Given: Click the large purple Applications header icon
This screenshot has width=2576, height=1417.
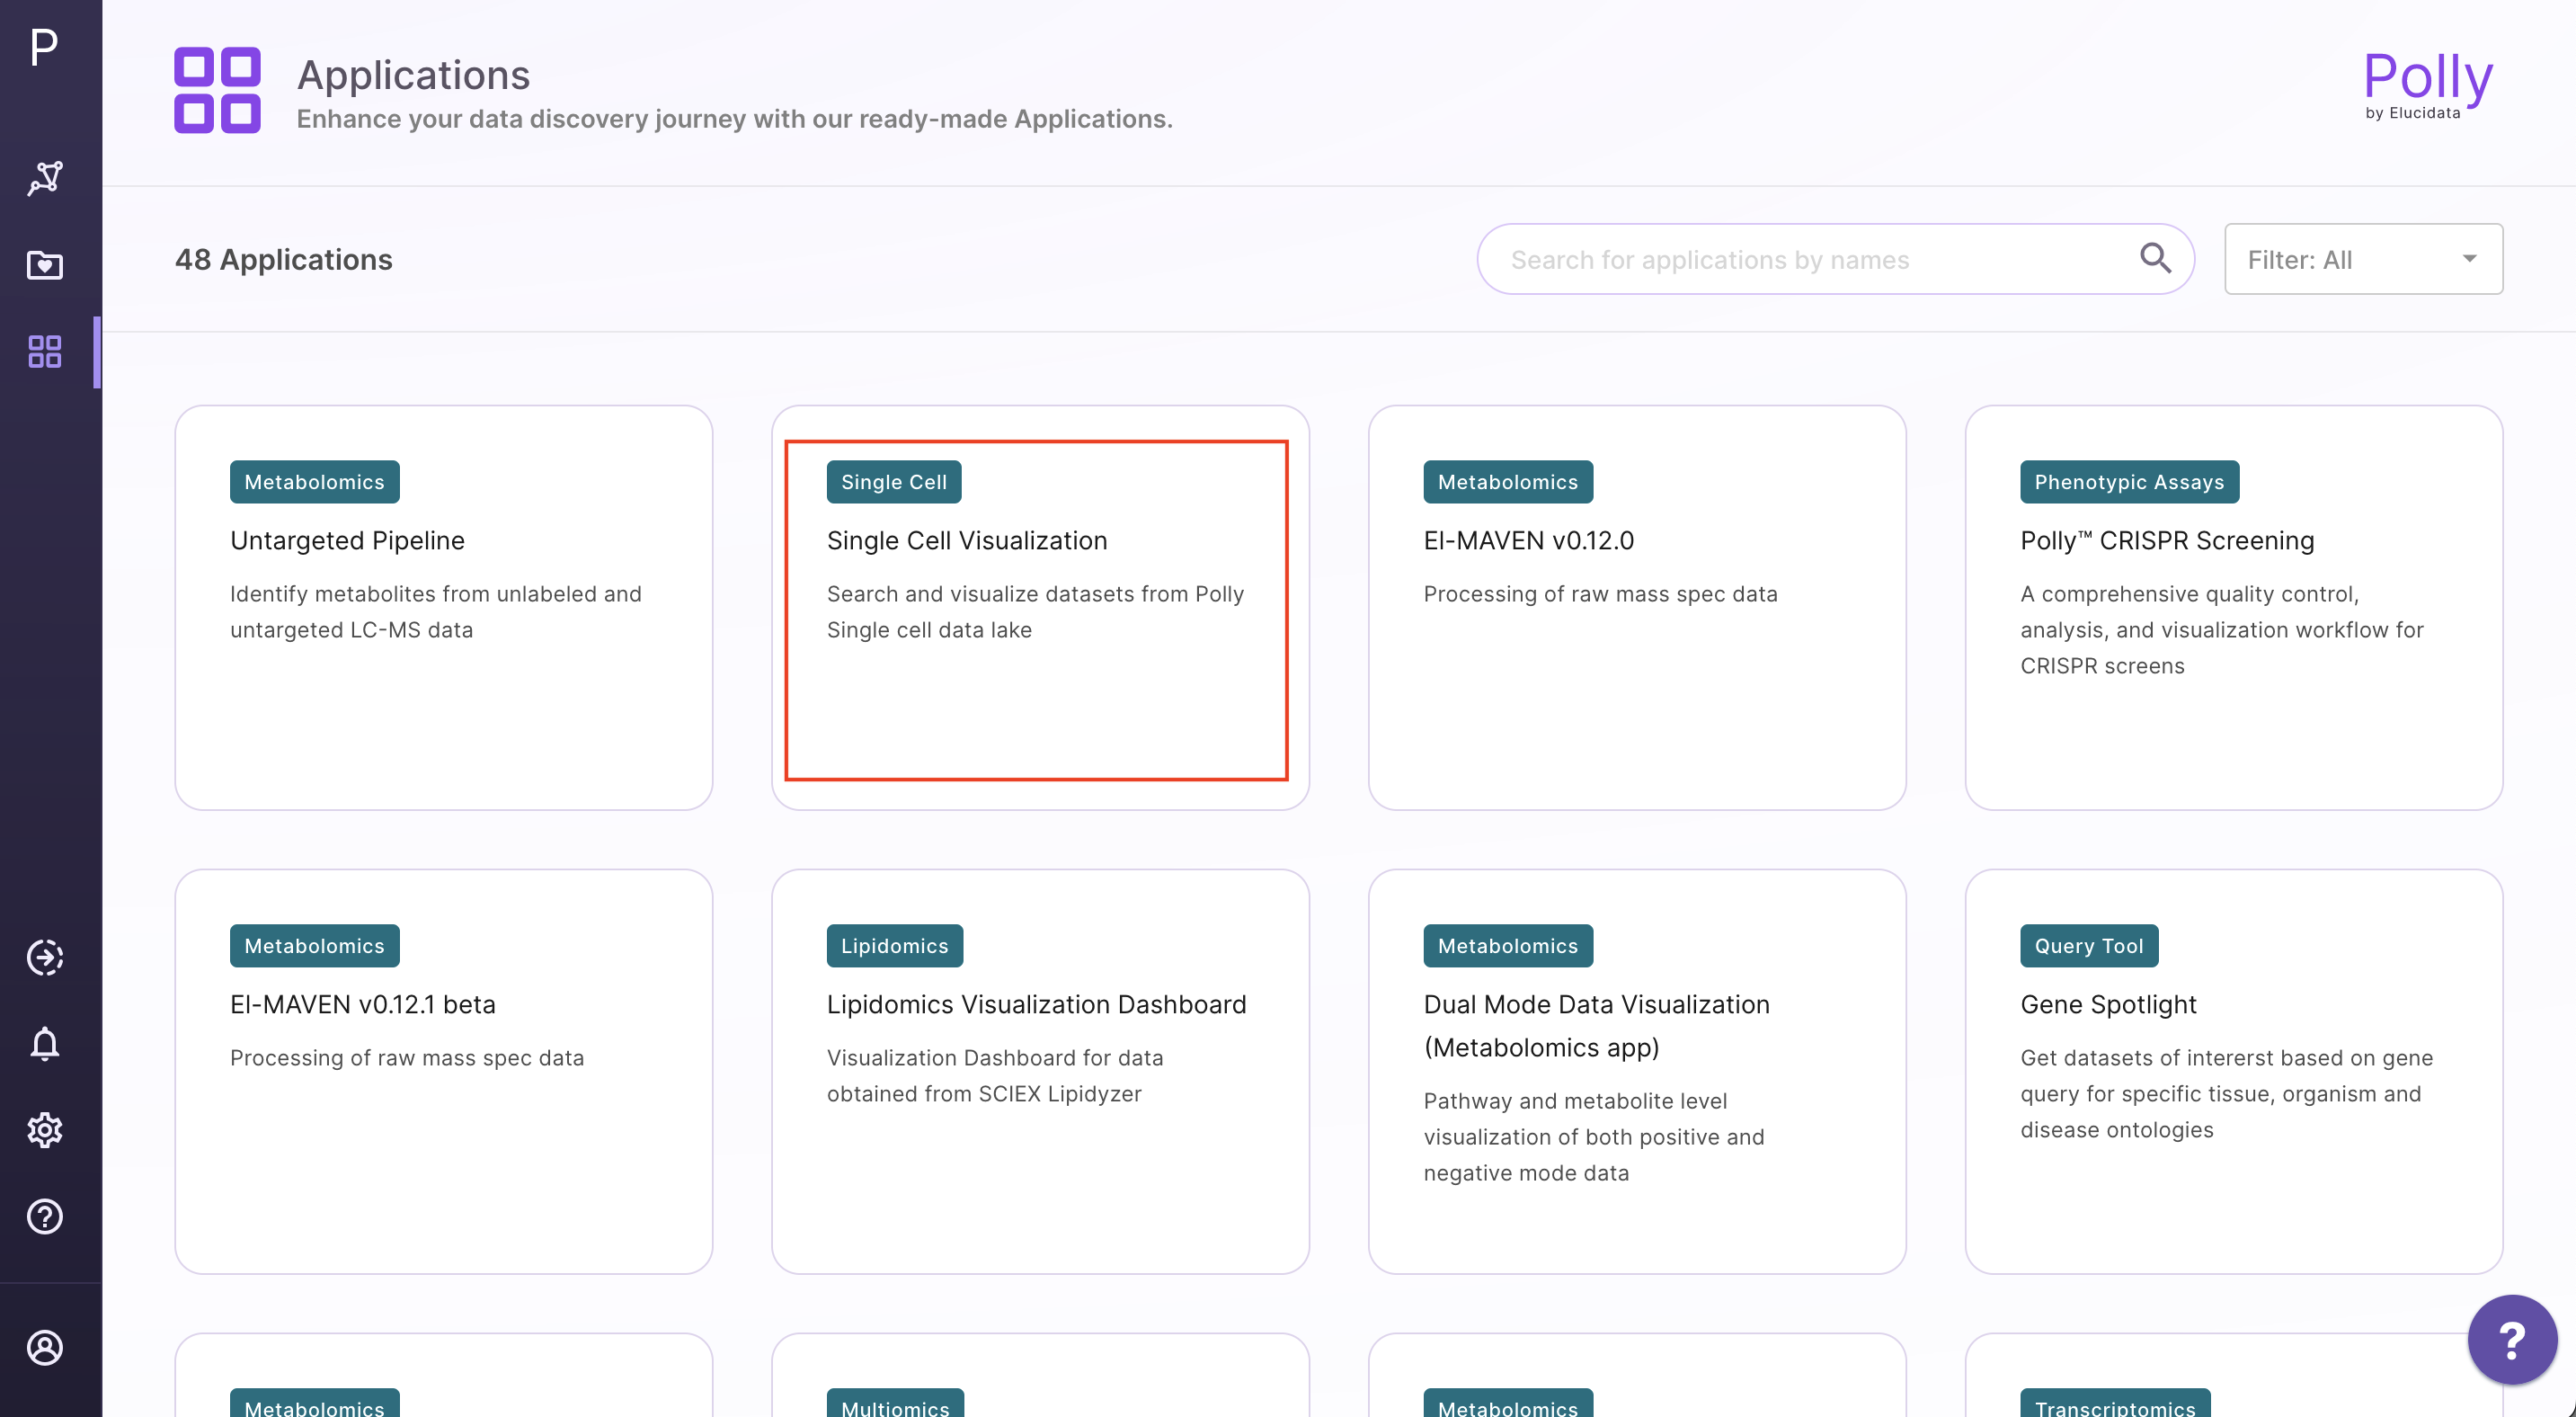Looking at the screenshot, I should pos(217,90).
